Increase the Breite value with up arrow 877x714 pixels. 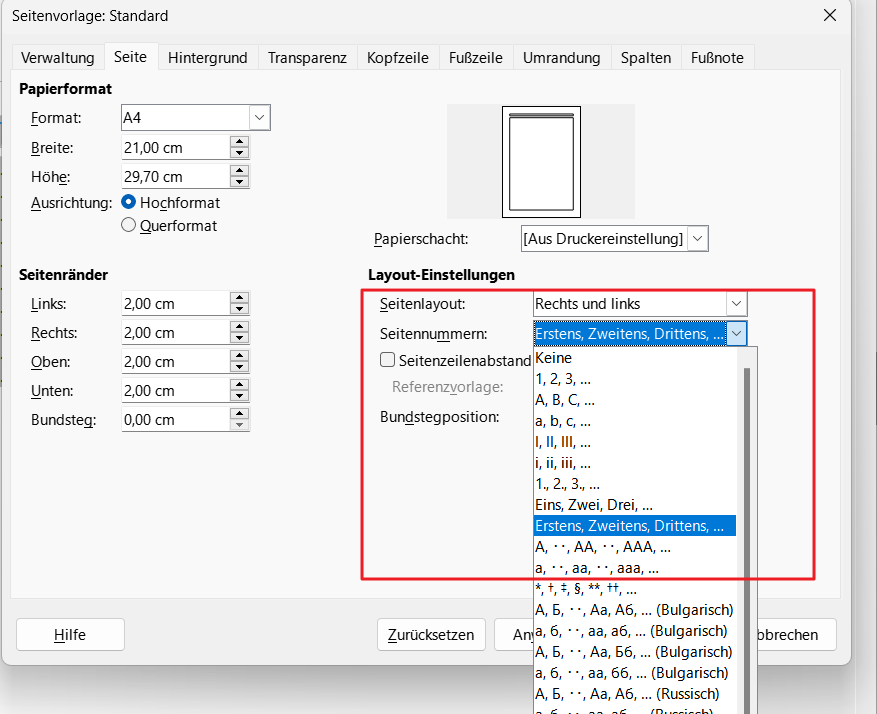239,142
